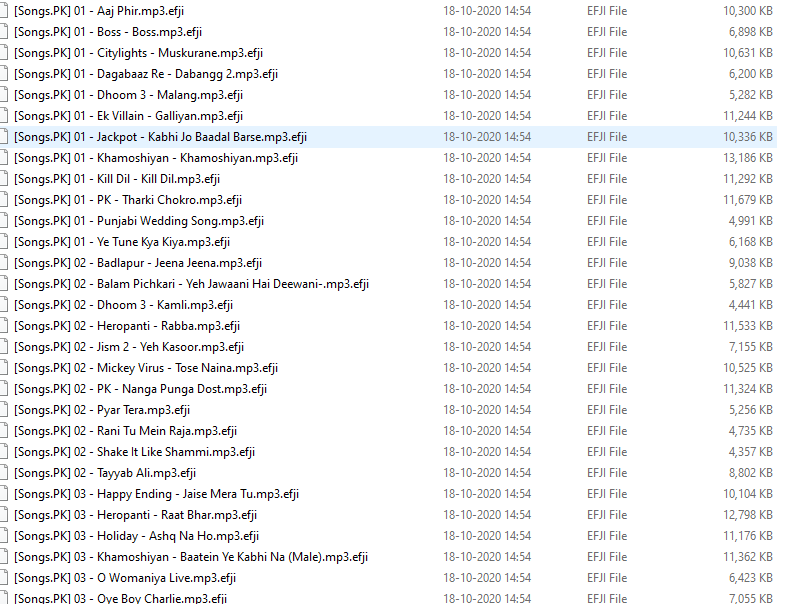The height and width of the screenshot is (616, 812).
Task: Click the size value '10,300 KB'
Action: [x=748, y=11]
